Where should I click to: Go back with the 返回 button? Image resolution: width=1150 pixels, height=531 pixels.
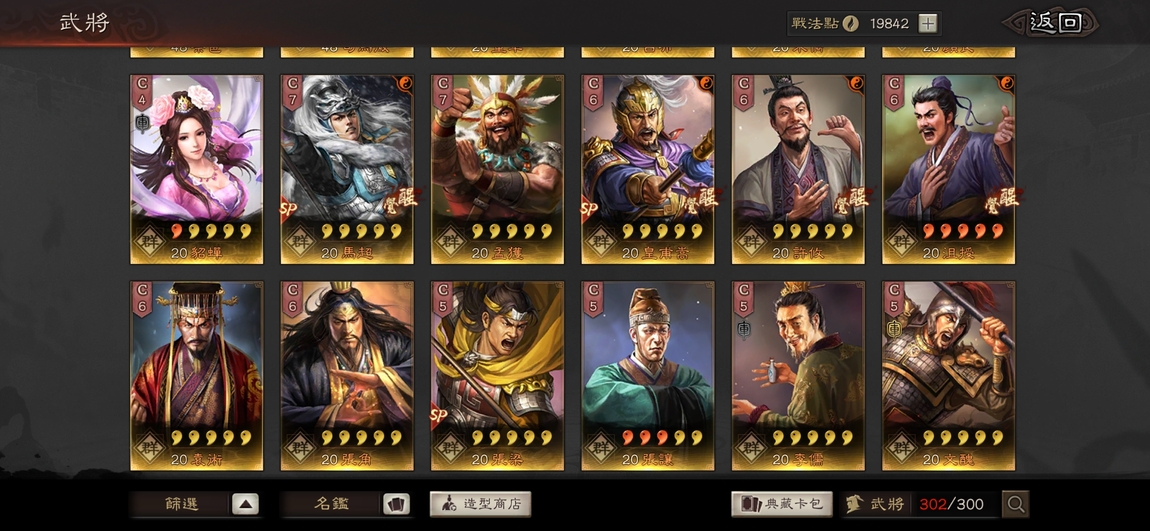pyautogui.click(x=1055, y=23)
